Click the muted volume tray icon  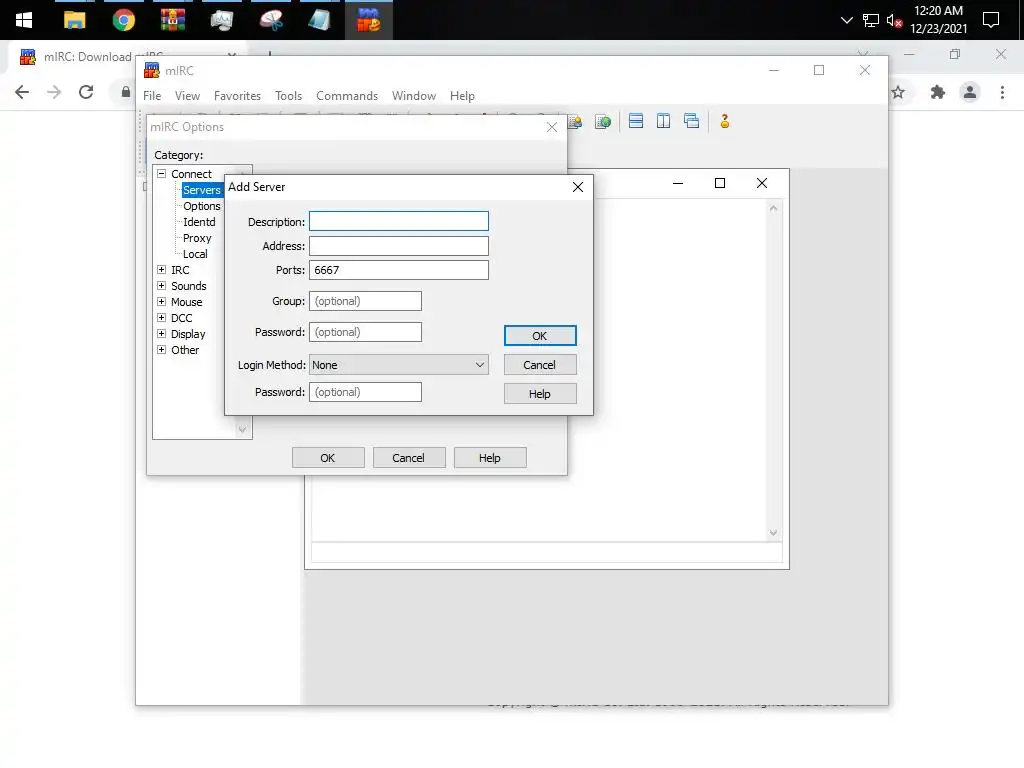(x=895, y=21)
